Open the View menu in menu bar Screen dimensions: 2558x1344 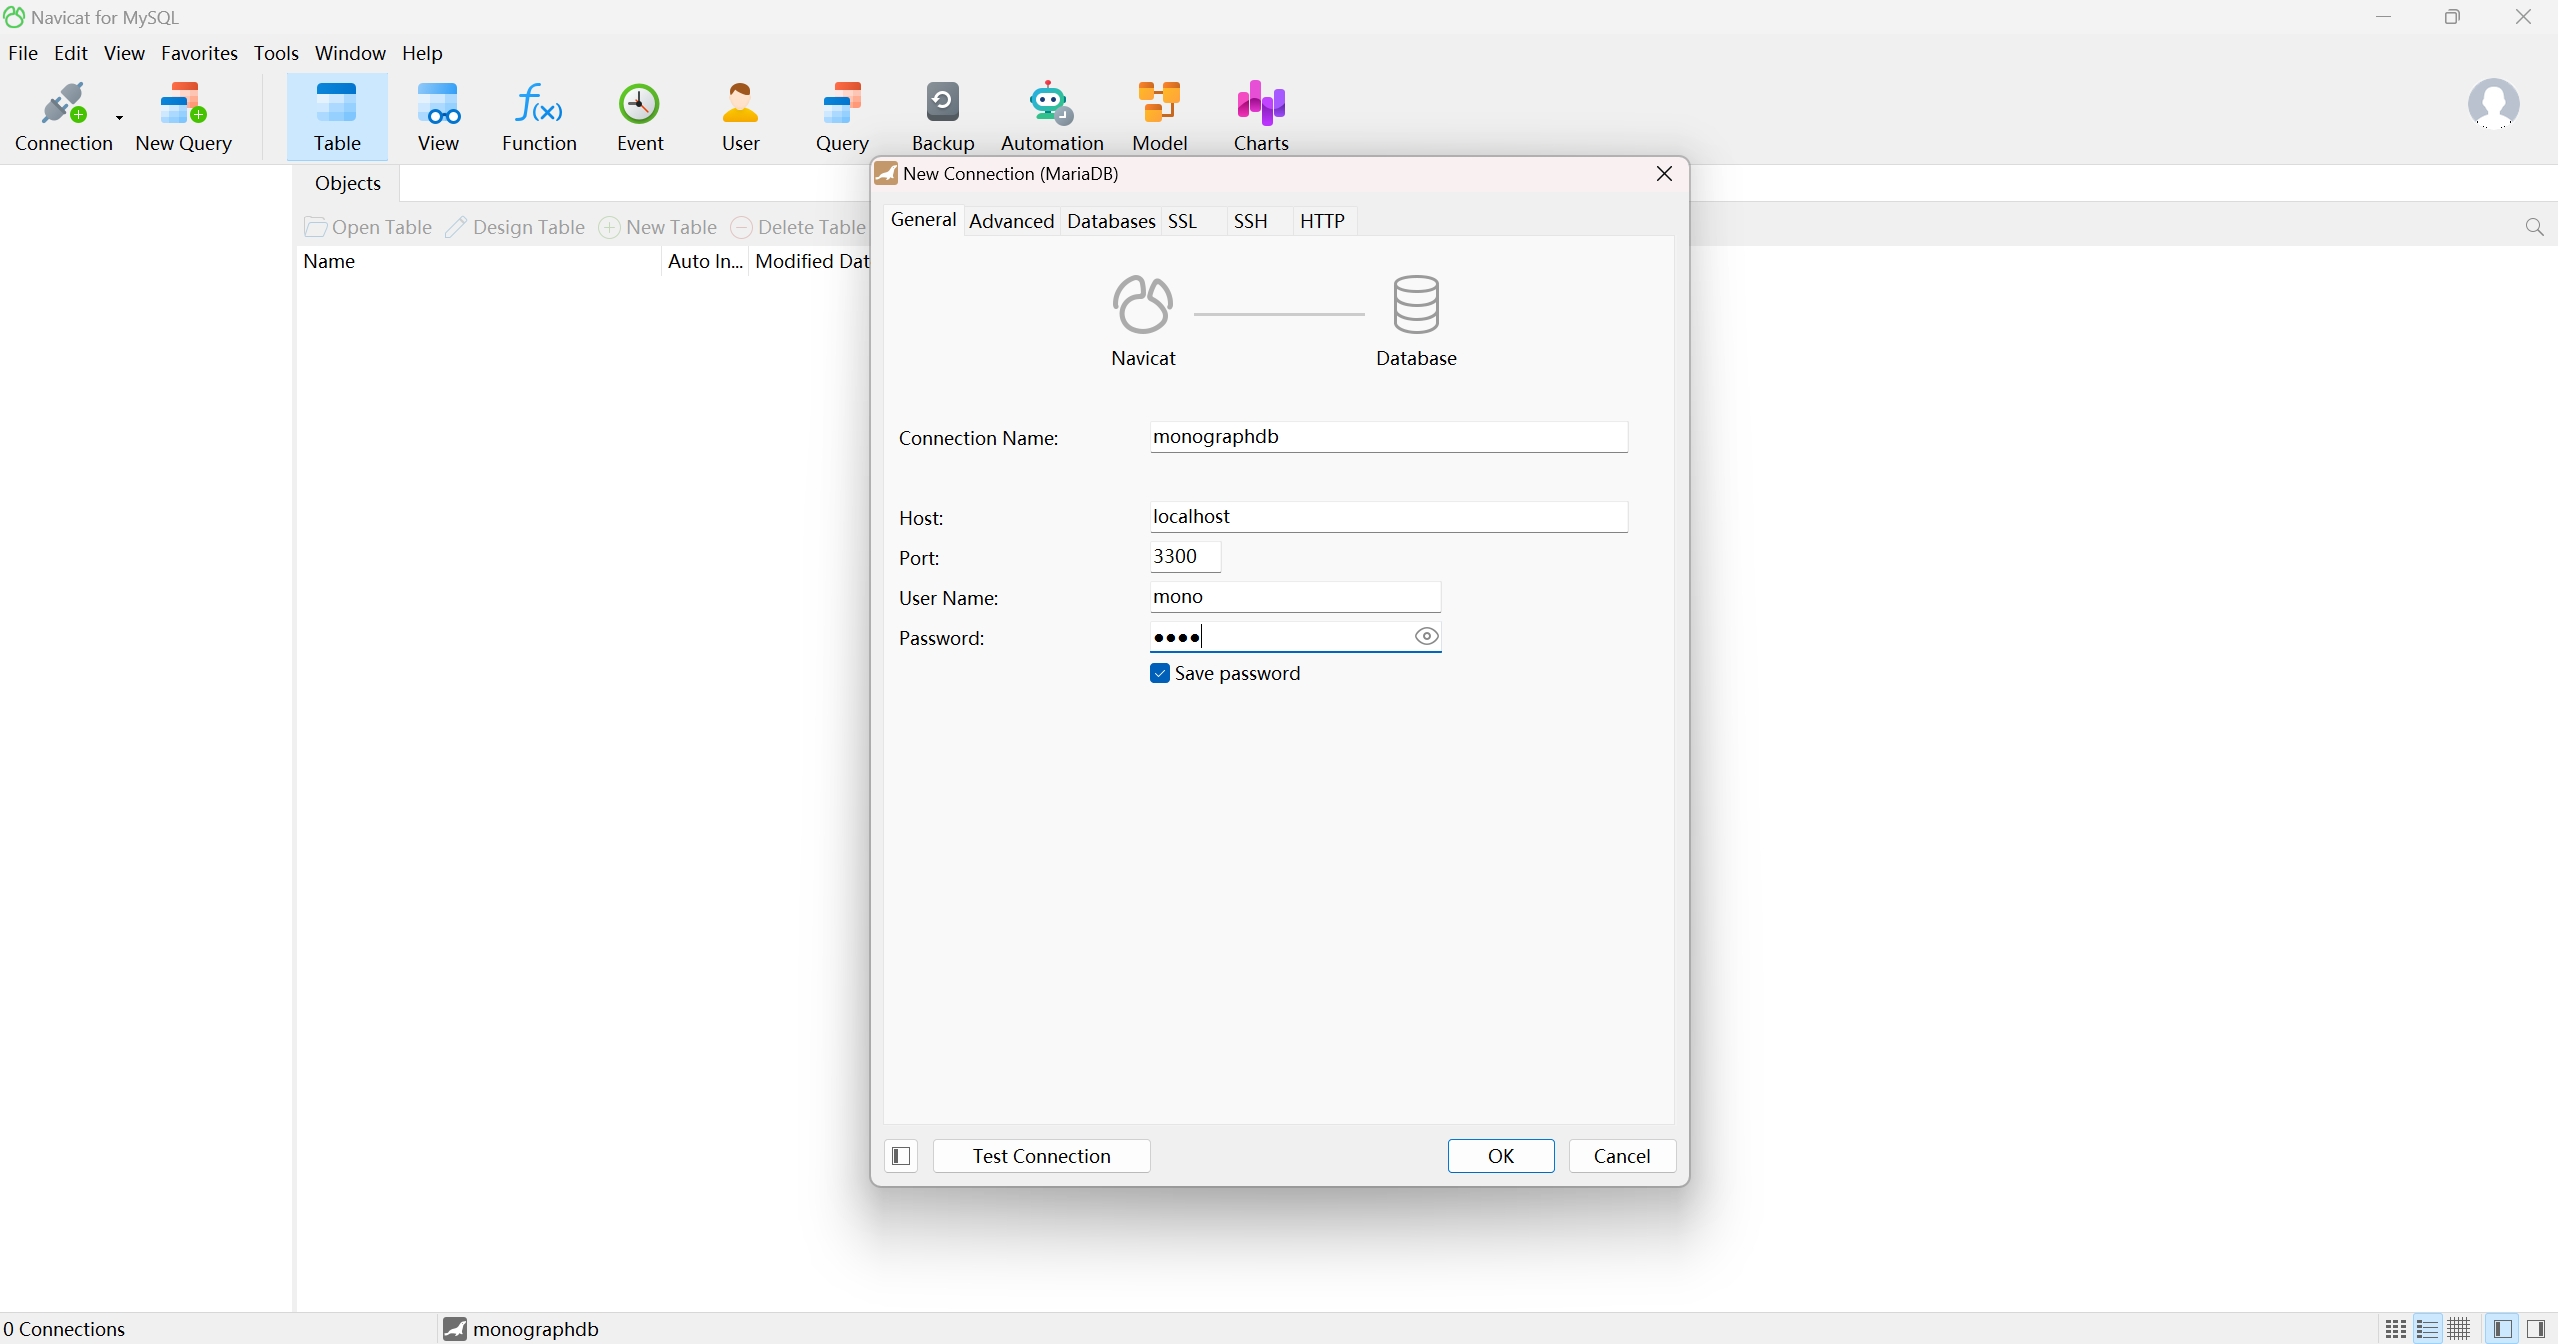click(124, 53)
